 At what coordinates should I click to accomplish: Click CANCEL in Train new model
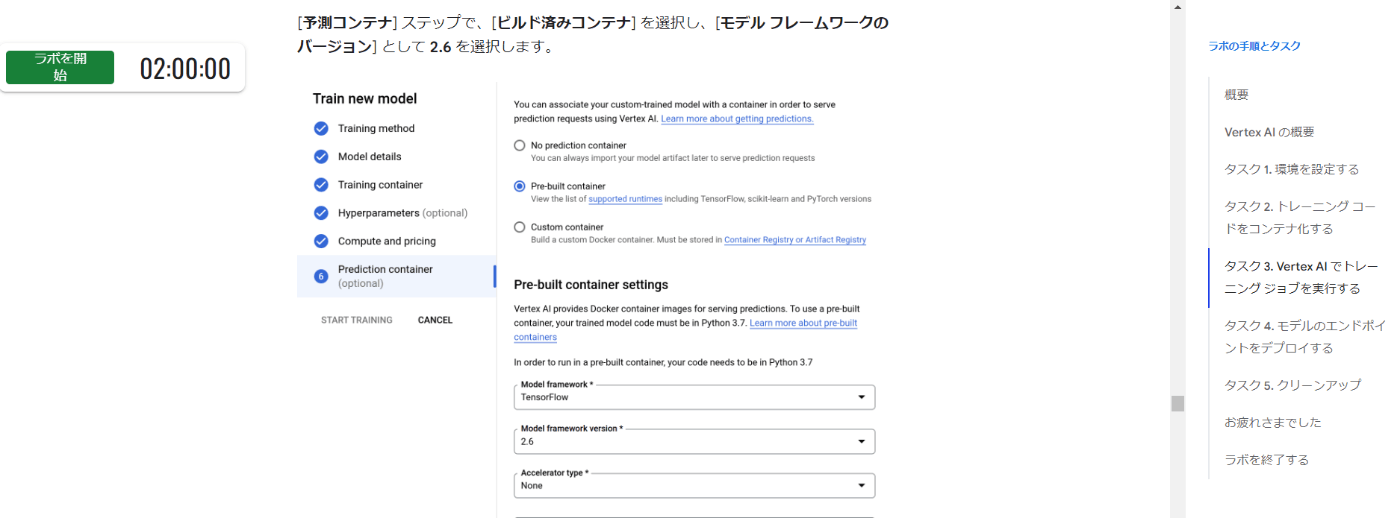(x=435, y=320)
